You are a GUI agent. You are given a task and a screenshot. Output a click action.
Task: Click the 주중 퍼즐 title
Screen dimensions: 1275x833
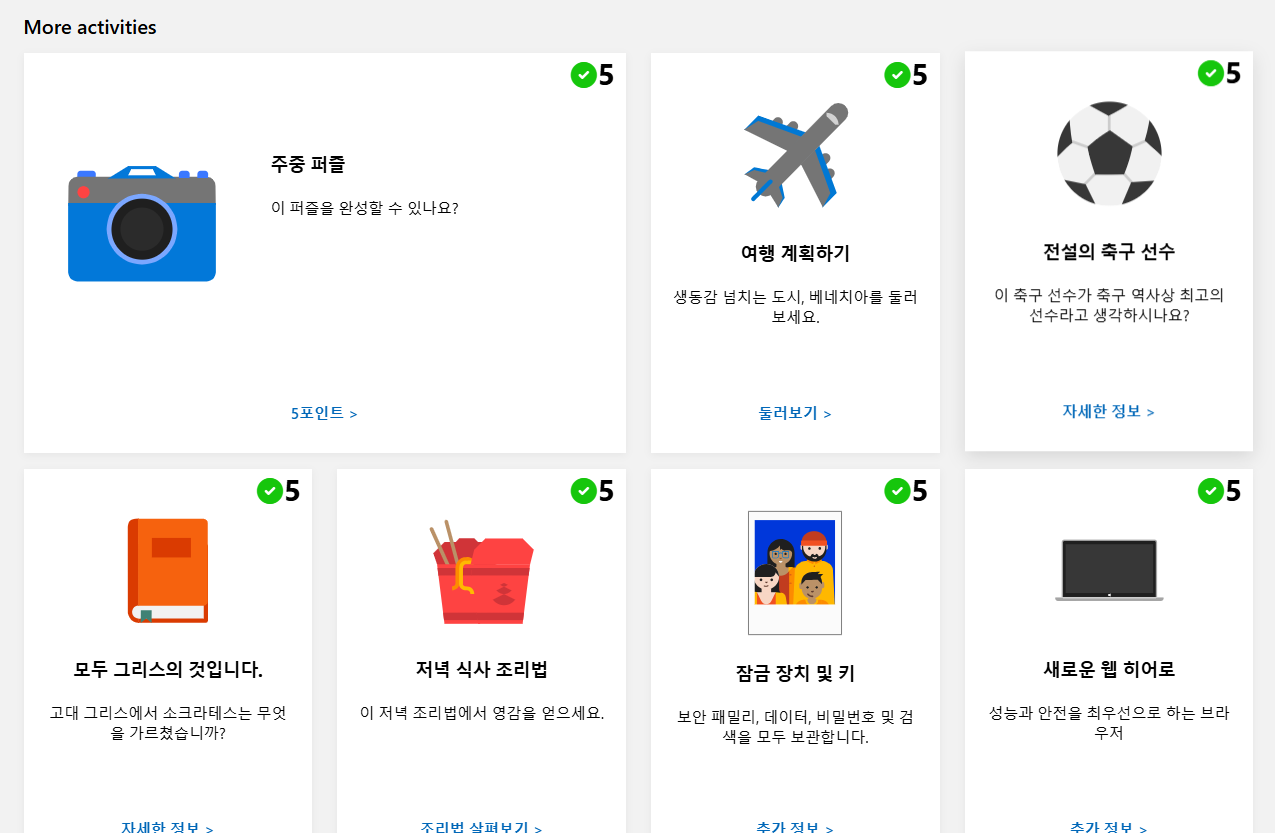click(308, 164)
